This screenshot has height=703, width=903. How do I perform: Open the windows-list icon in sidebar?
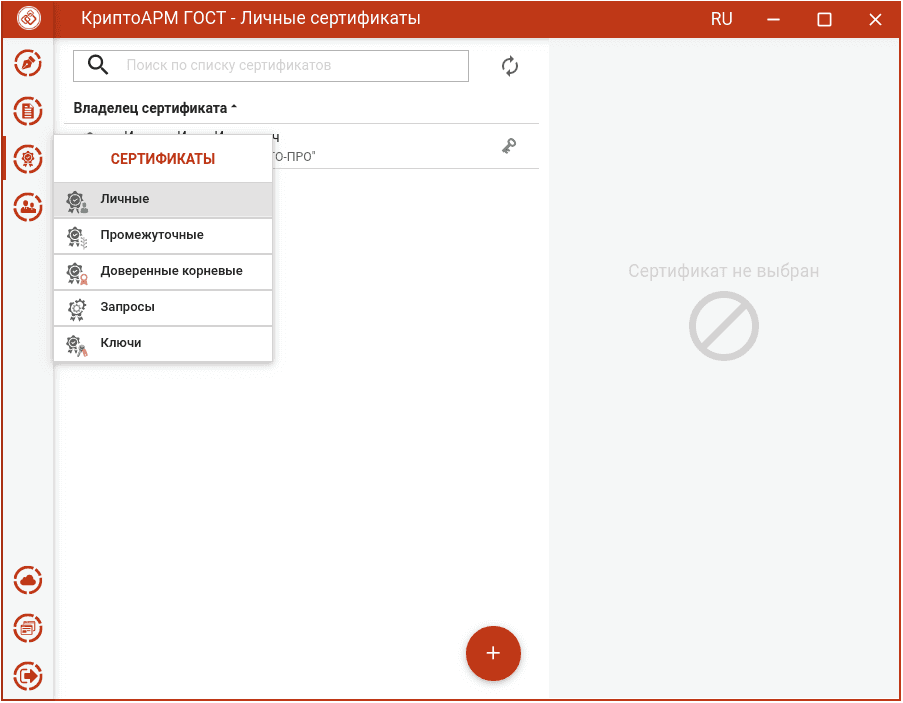click(x=28, y=628)
